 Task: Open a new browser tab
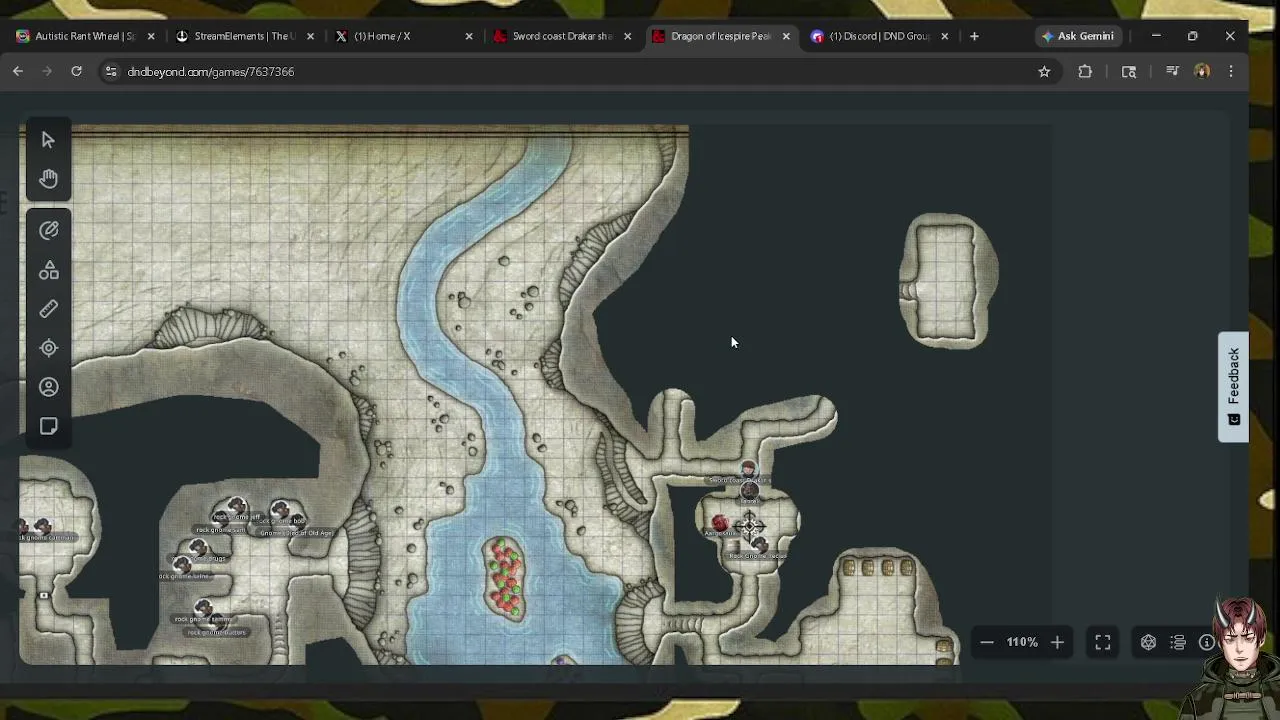[974, 36]
